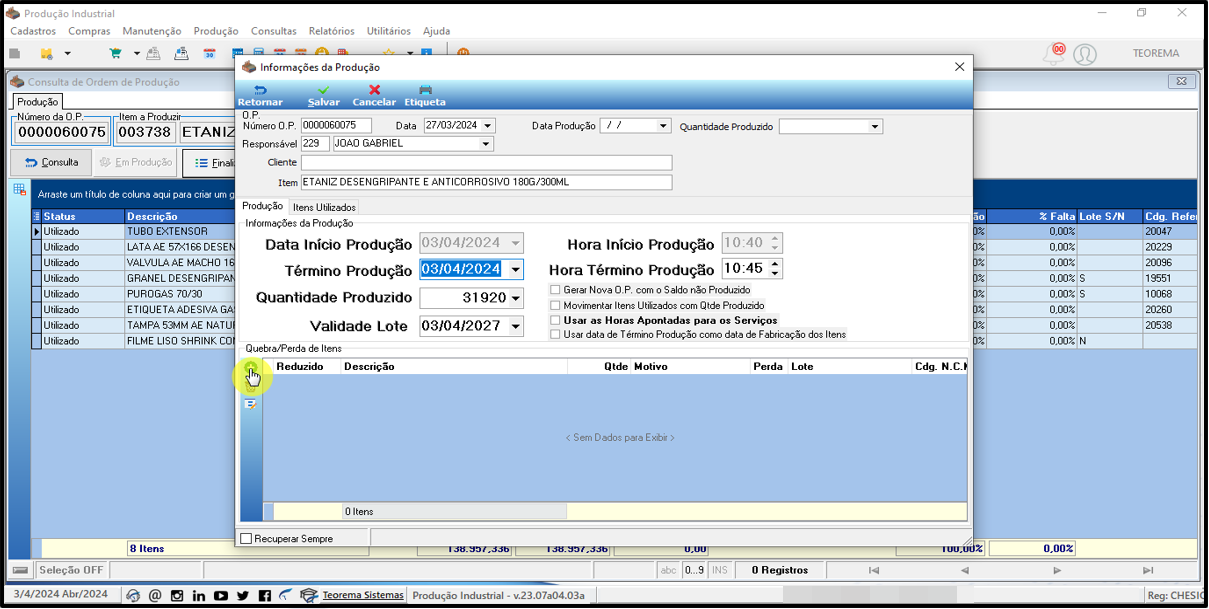The width and height of the screenshot is (1209, 609).
Task: Open the notifications bell icon
Action: point(1053,52)
